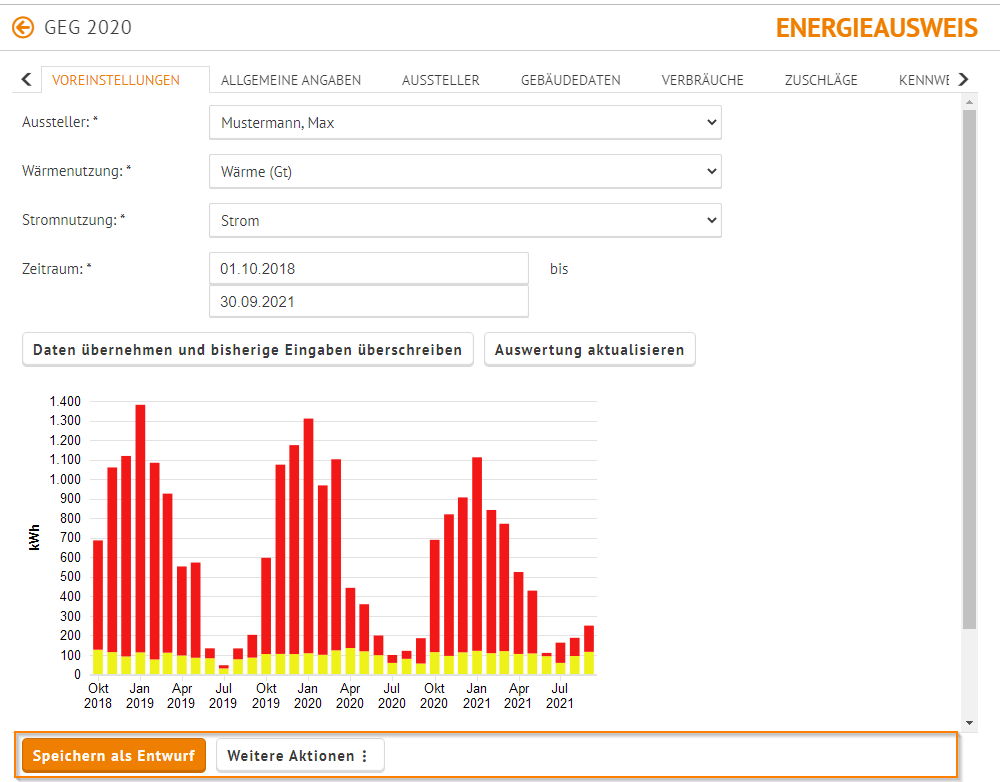Go to Gebäudedaten tab
The image size is (1000, 782).
[x=571, y=80]
